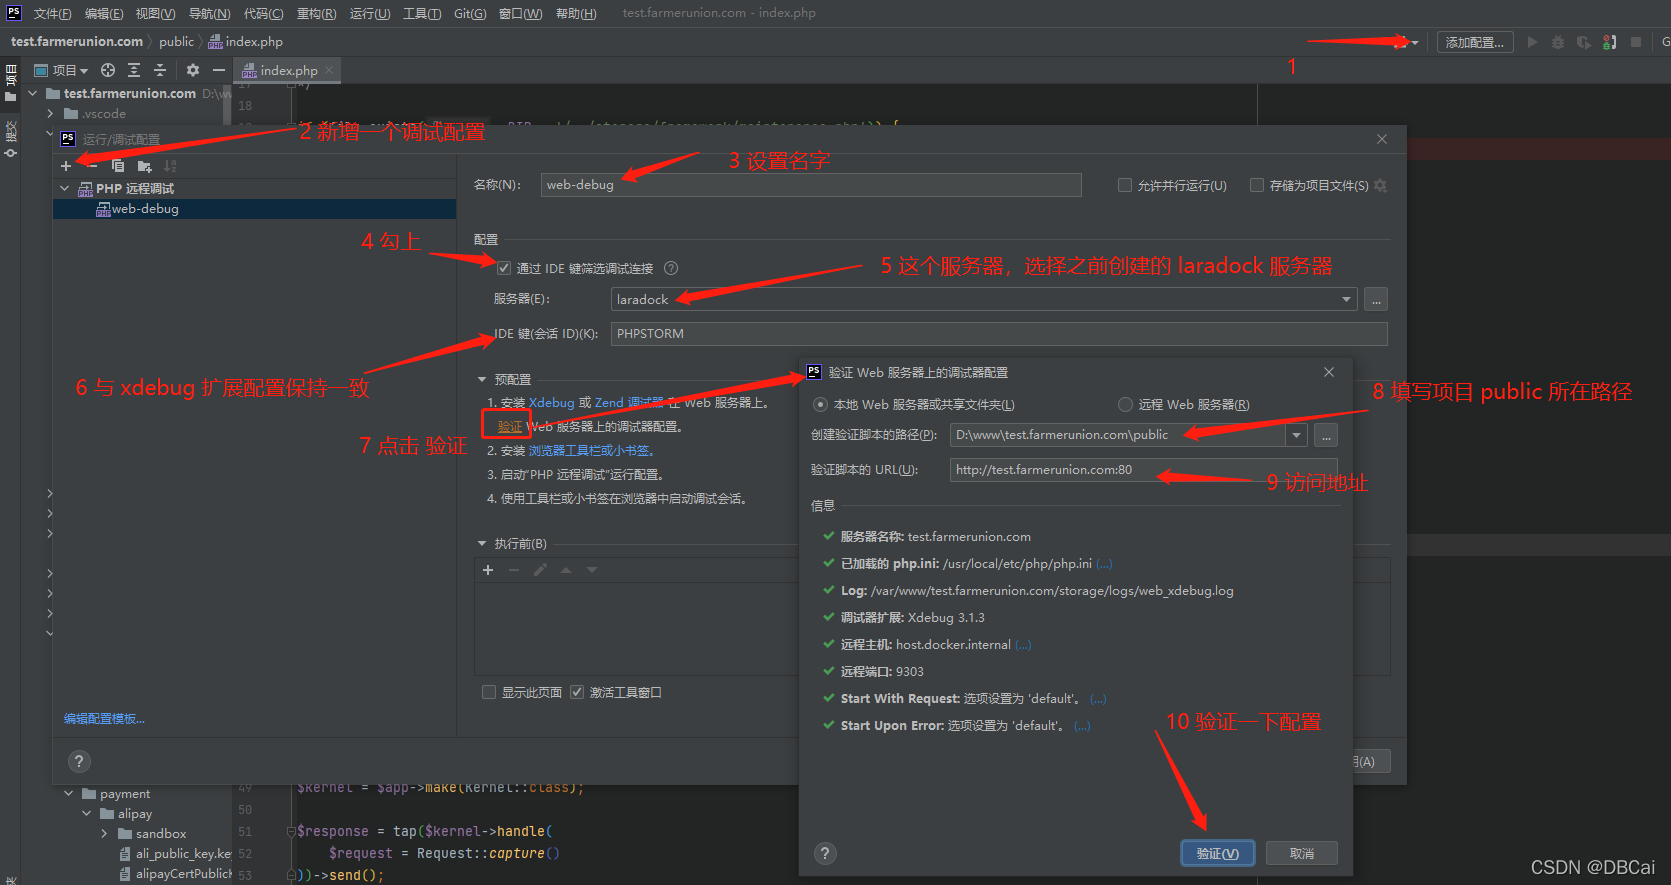Screen dimensions: 1671x885
Task: Click the save configuration to folder icon
Action: pos(144,166)
